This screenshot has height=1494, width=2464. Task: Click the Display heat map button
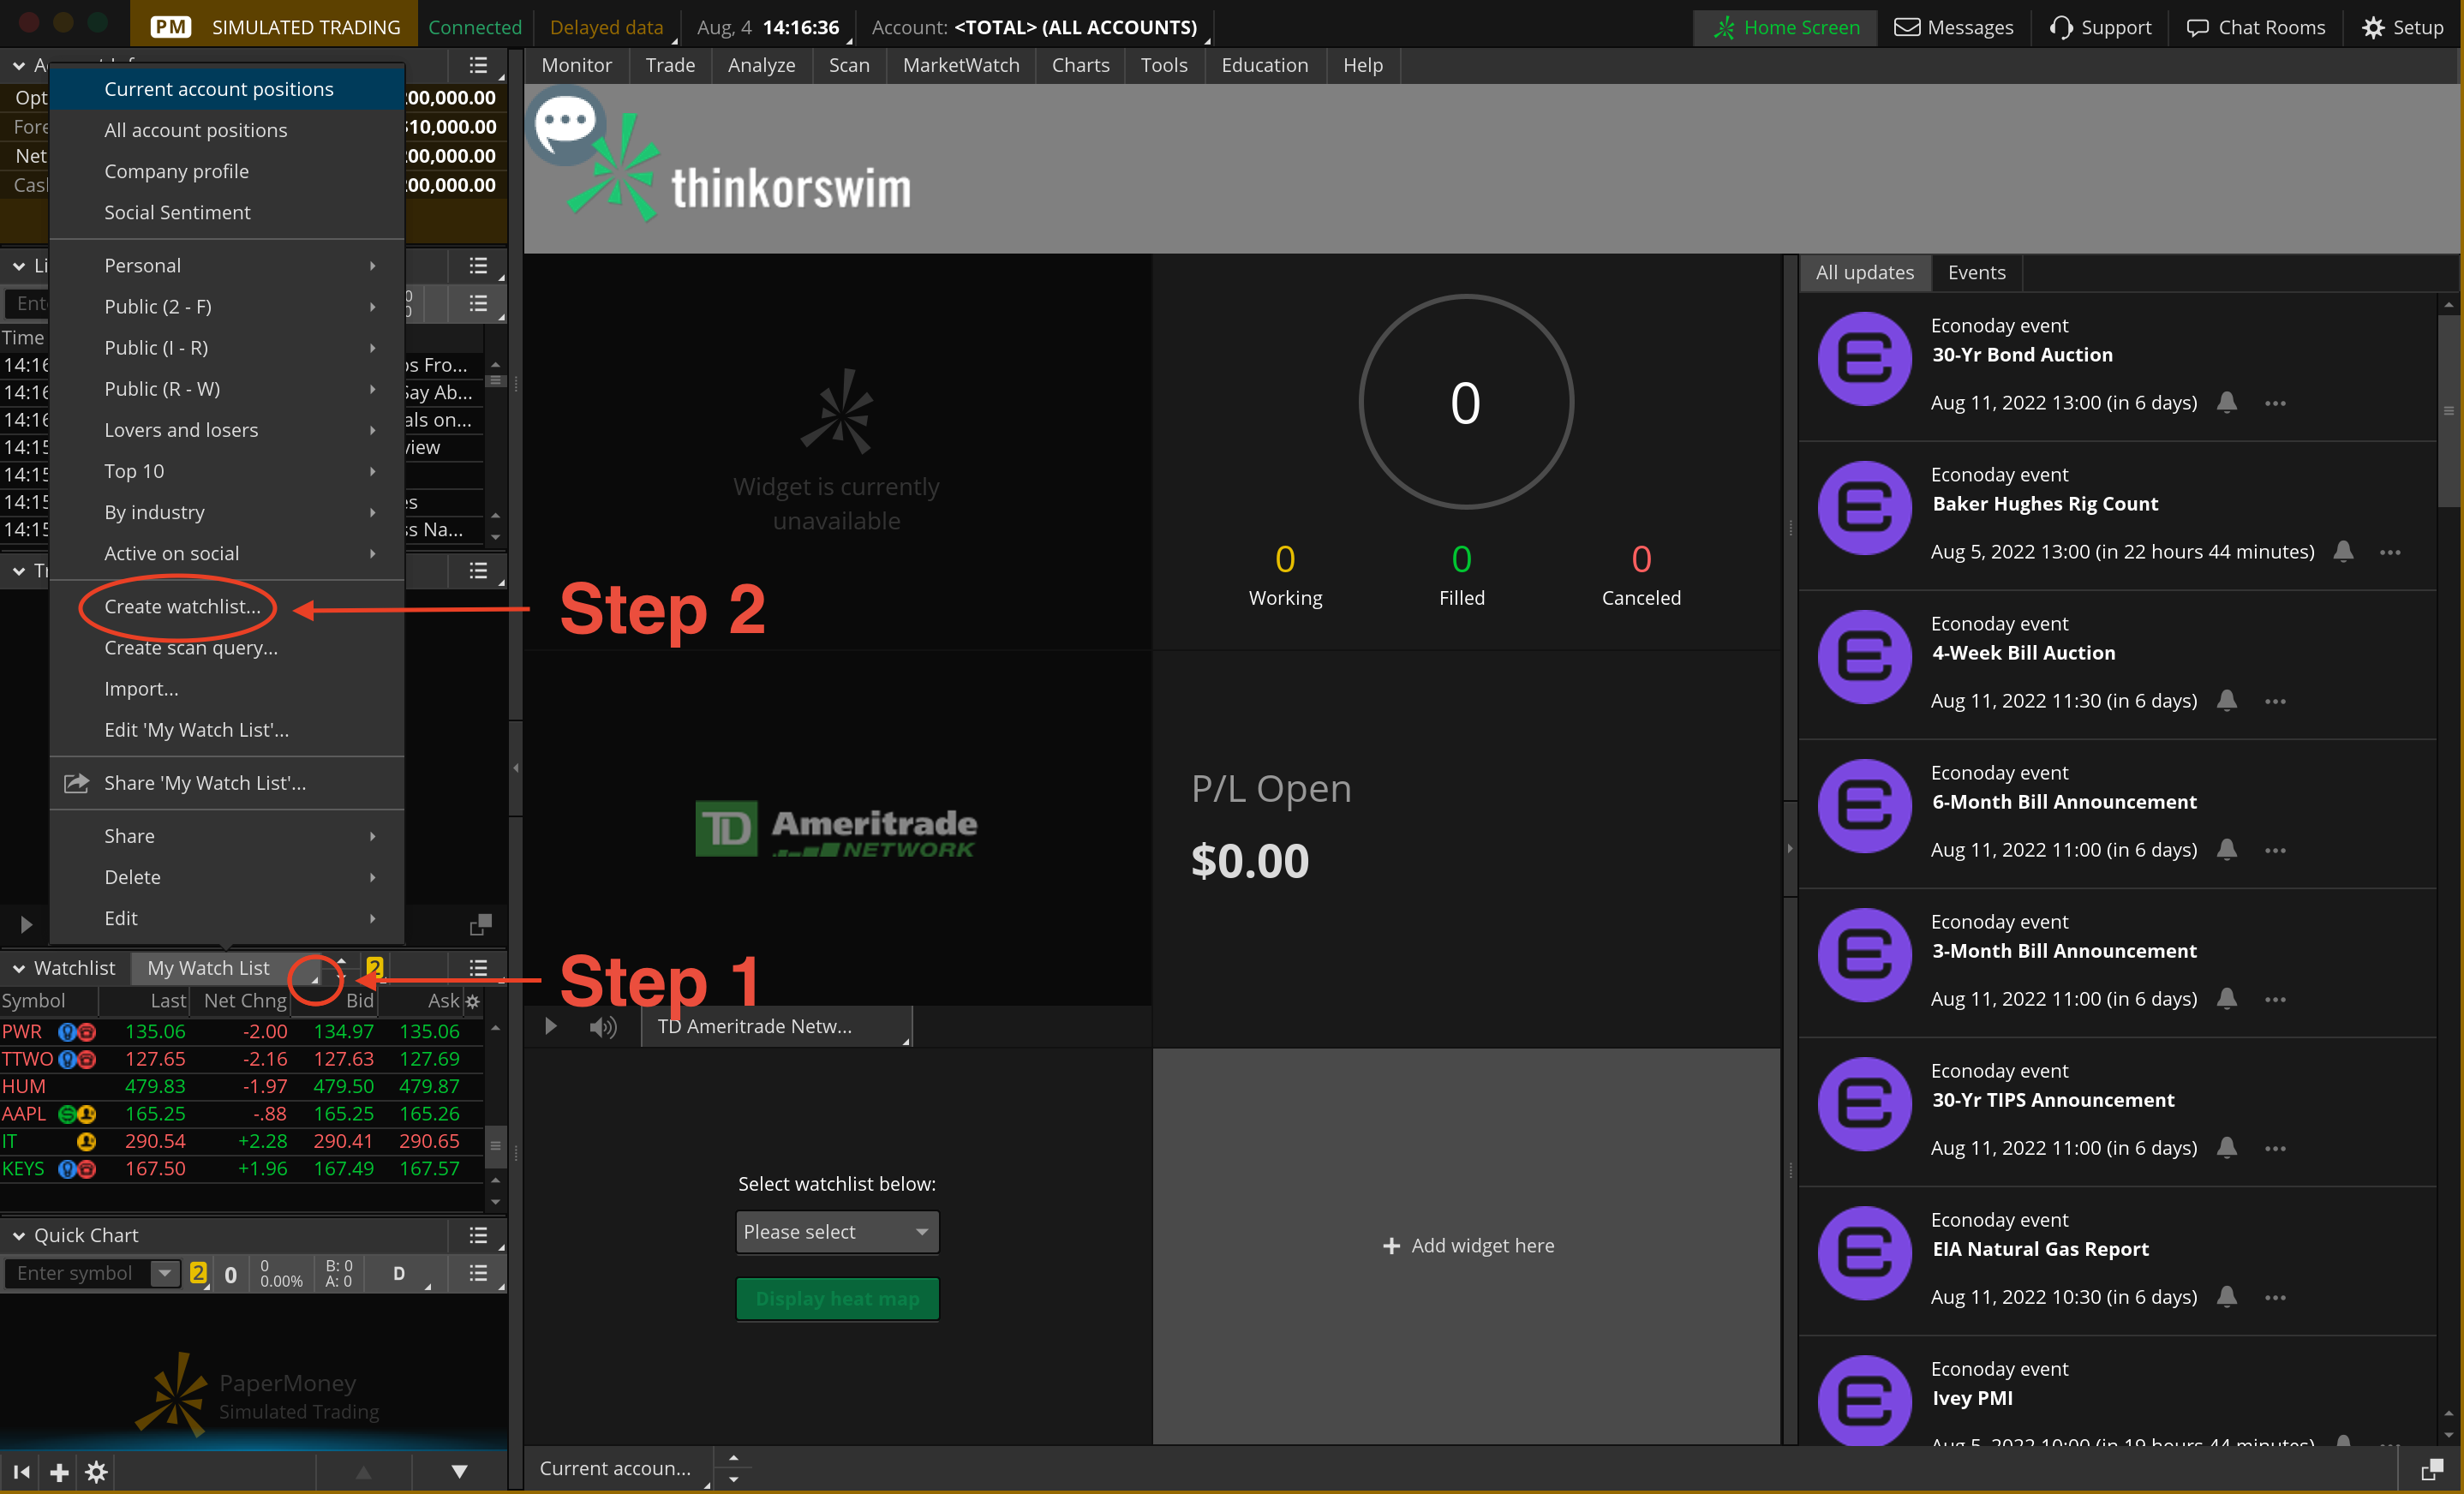coord(836,1298)
